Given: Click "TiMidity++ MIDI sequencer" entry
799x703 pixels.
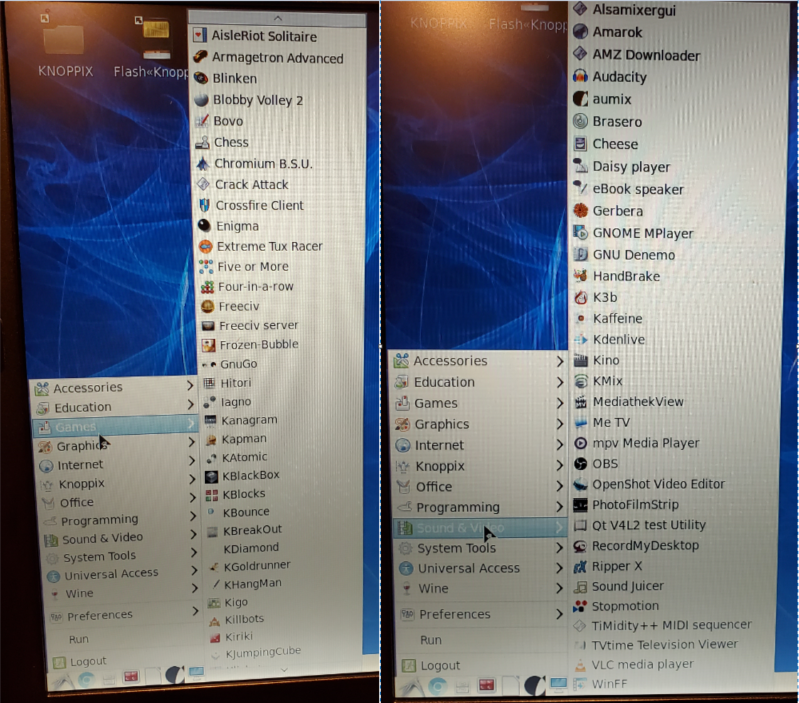Looking at the screenshot, I should (672, 625).
